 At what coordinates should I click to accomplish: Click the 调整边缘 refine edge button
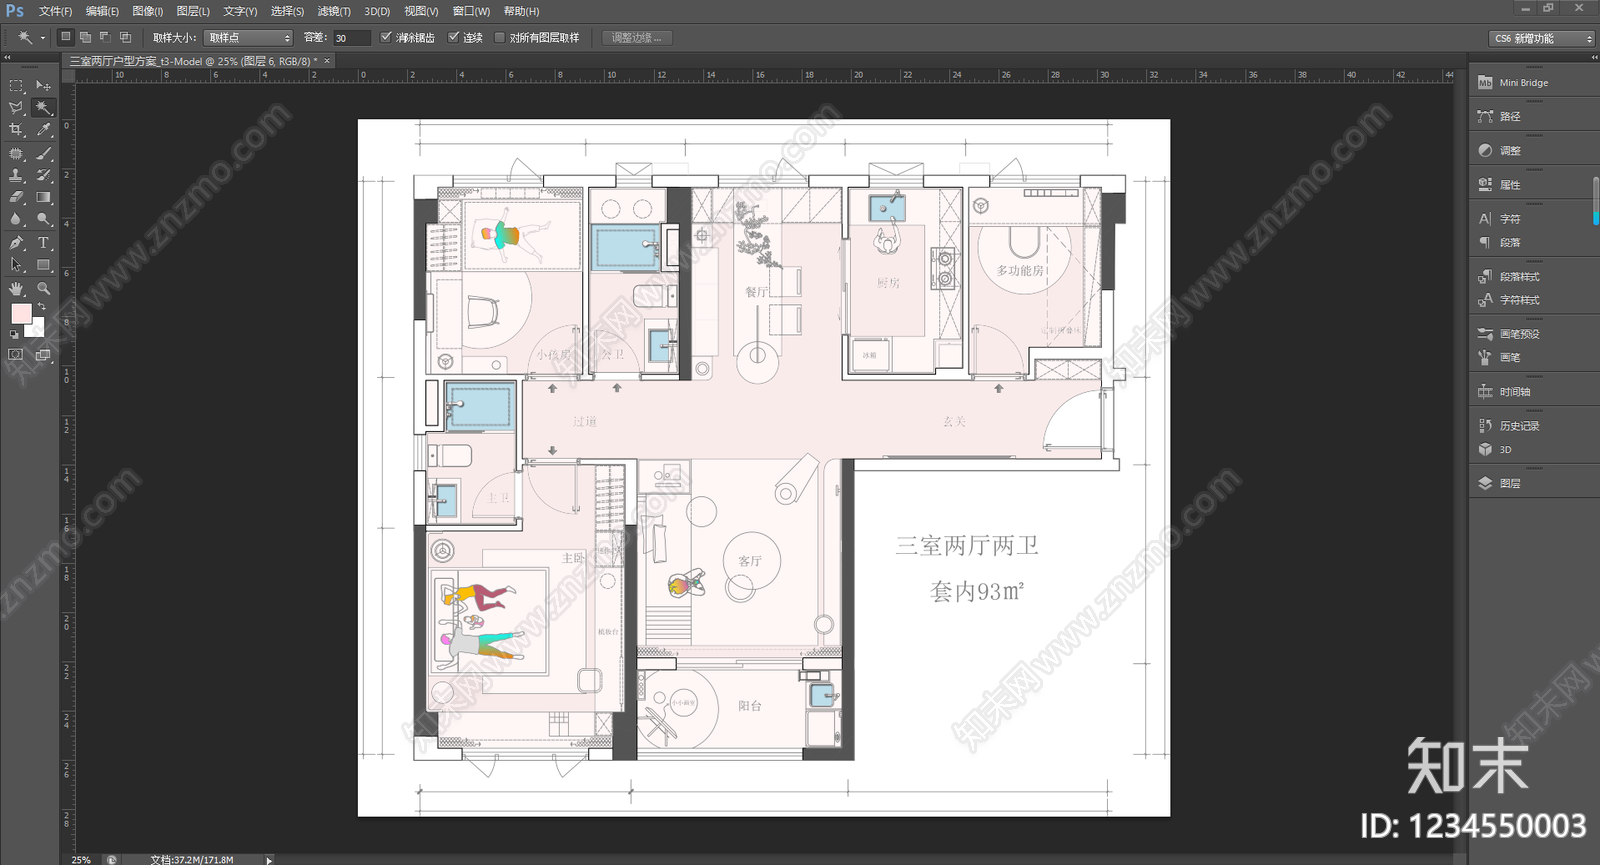pos(637,38)
